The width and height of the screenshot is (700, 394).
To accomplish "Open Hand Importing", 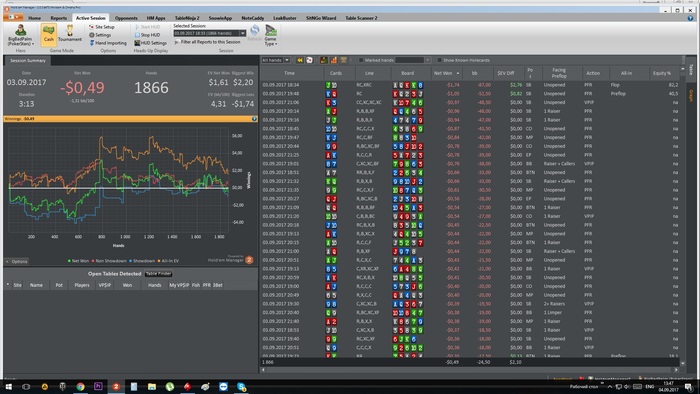I will (108, 43).
